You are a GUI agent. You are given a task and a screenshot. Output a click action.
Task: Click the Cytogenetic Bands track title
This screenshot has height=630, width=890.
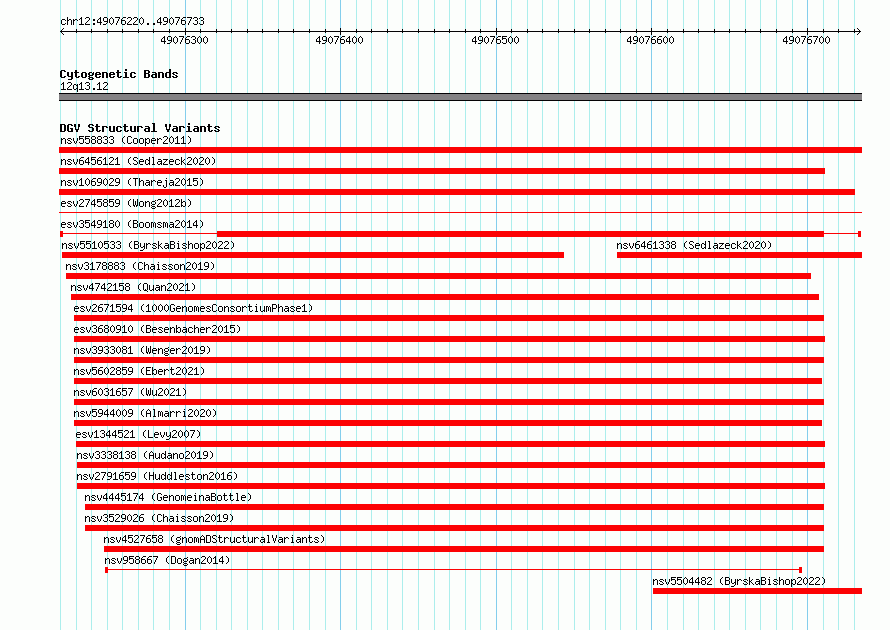[119, 74]
